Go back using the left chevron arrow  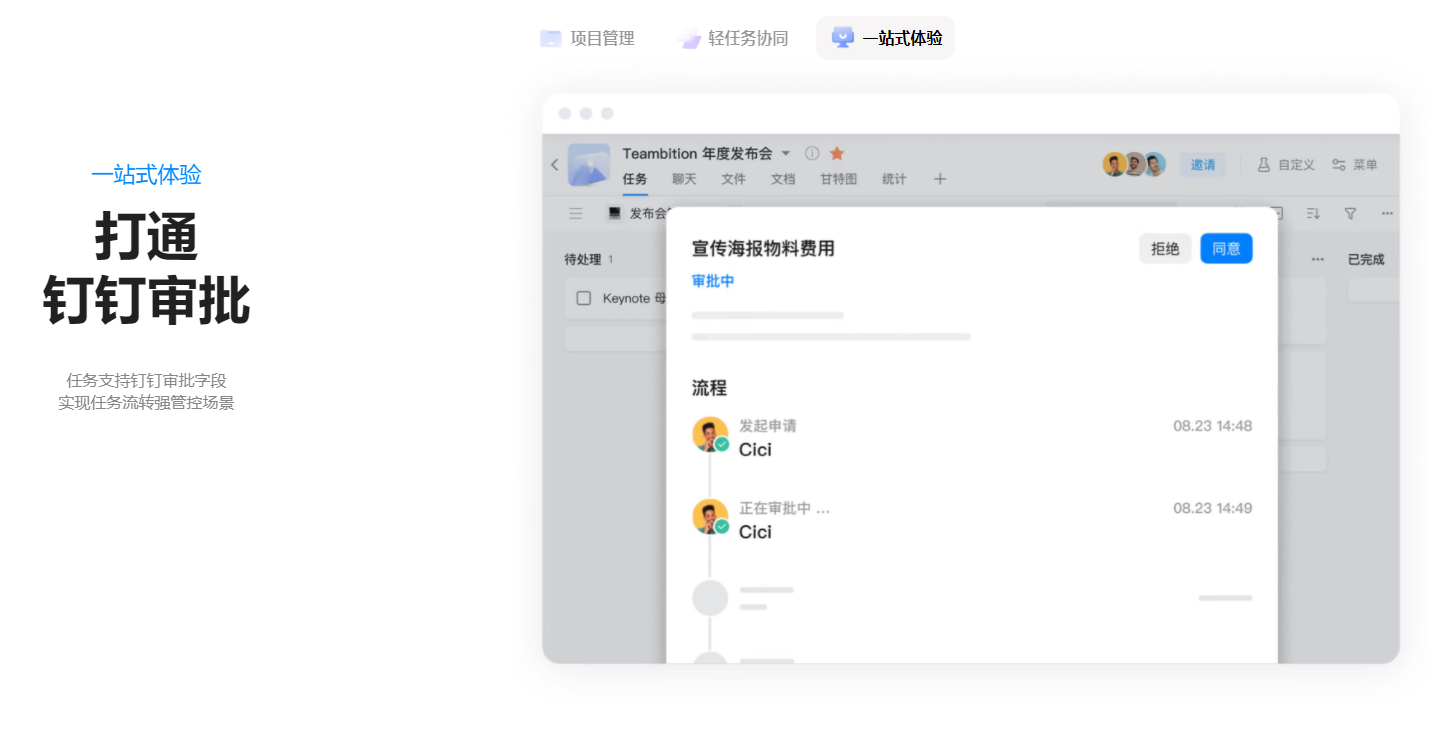click(x=555, y=165)
